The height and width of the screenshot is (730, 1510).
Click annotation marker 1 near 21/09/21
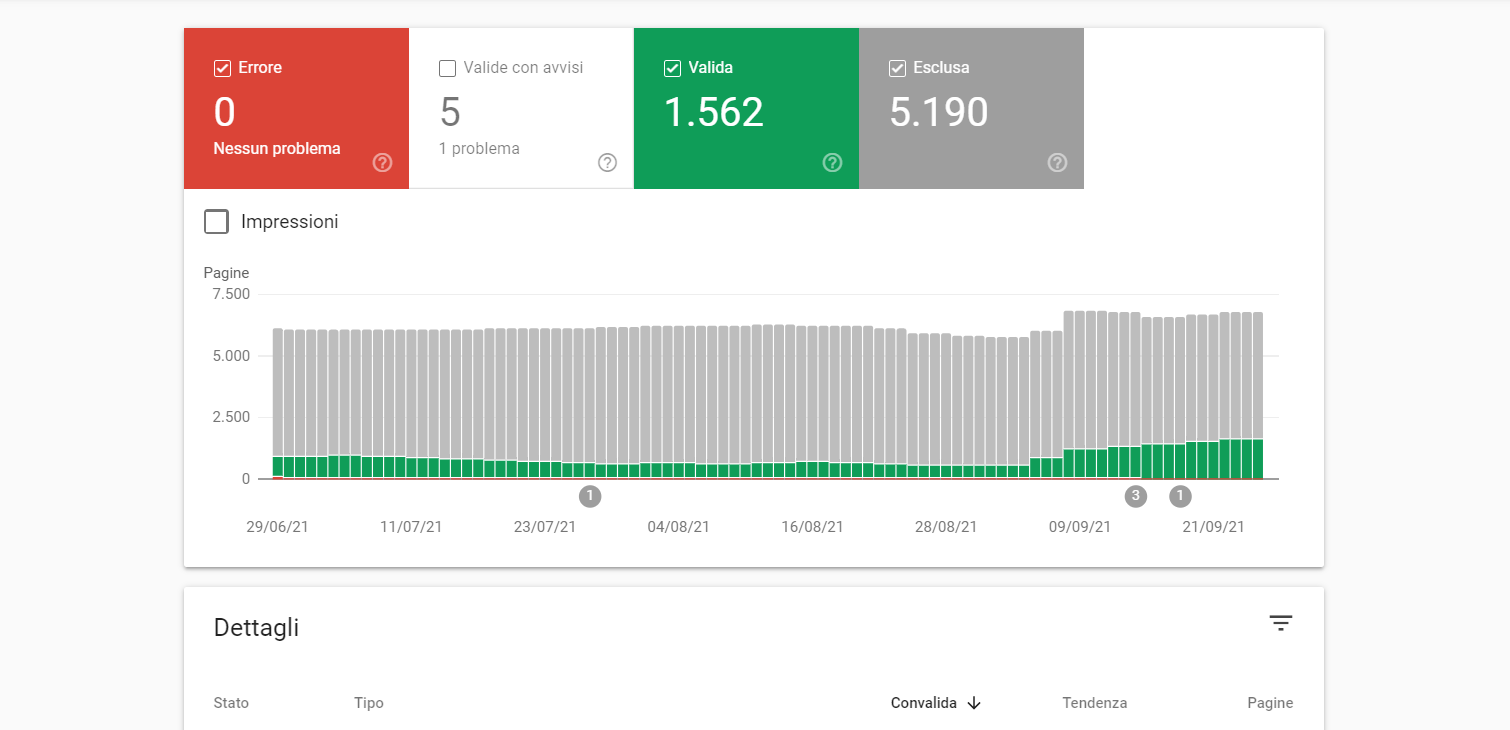point(1180,496)
